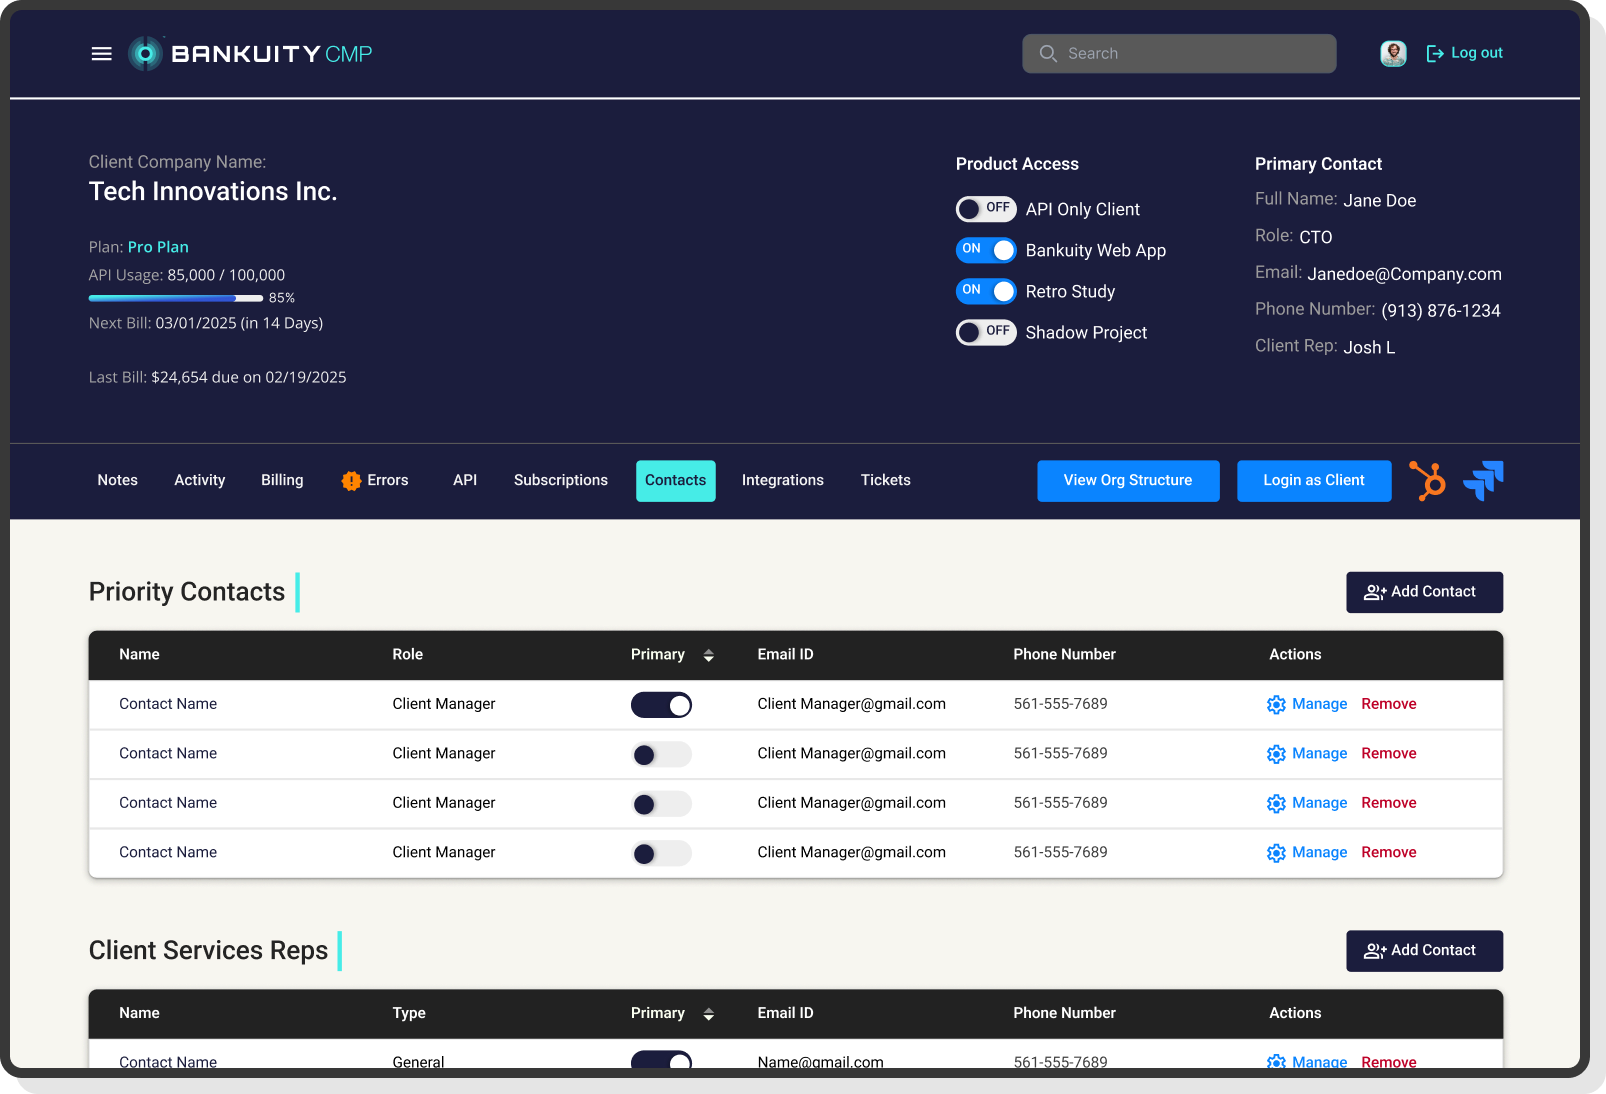Click the API usage progress bar
Screen dimensions: 1606x1094
pos(175,298)
